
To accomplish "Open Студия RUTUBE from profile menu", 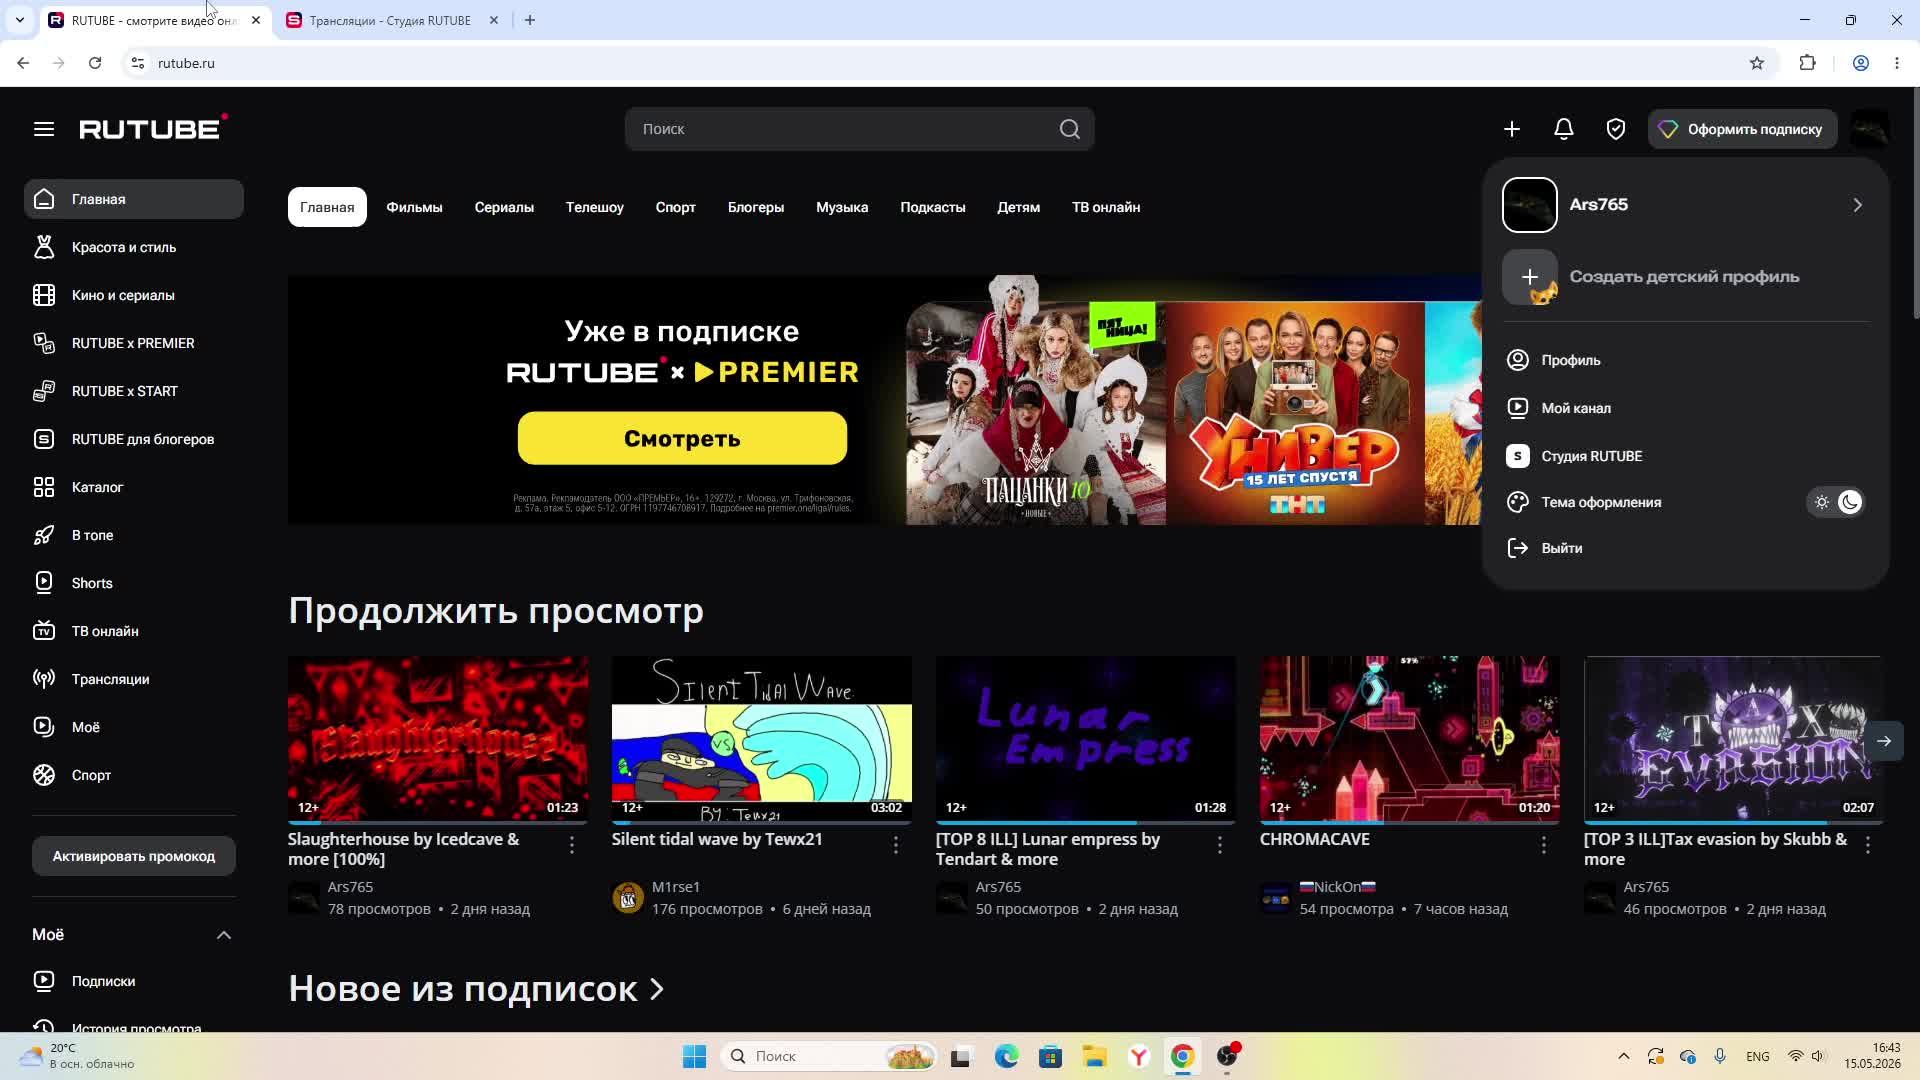I will [x=1685, y=456].
